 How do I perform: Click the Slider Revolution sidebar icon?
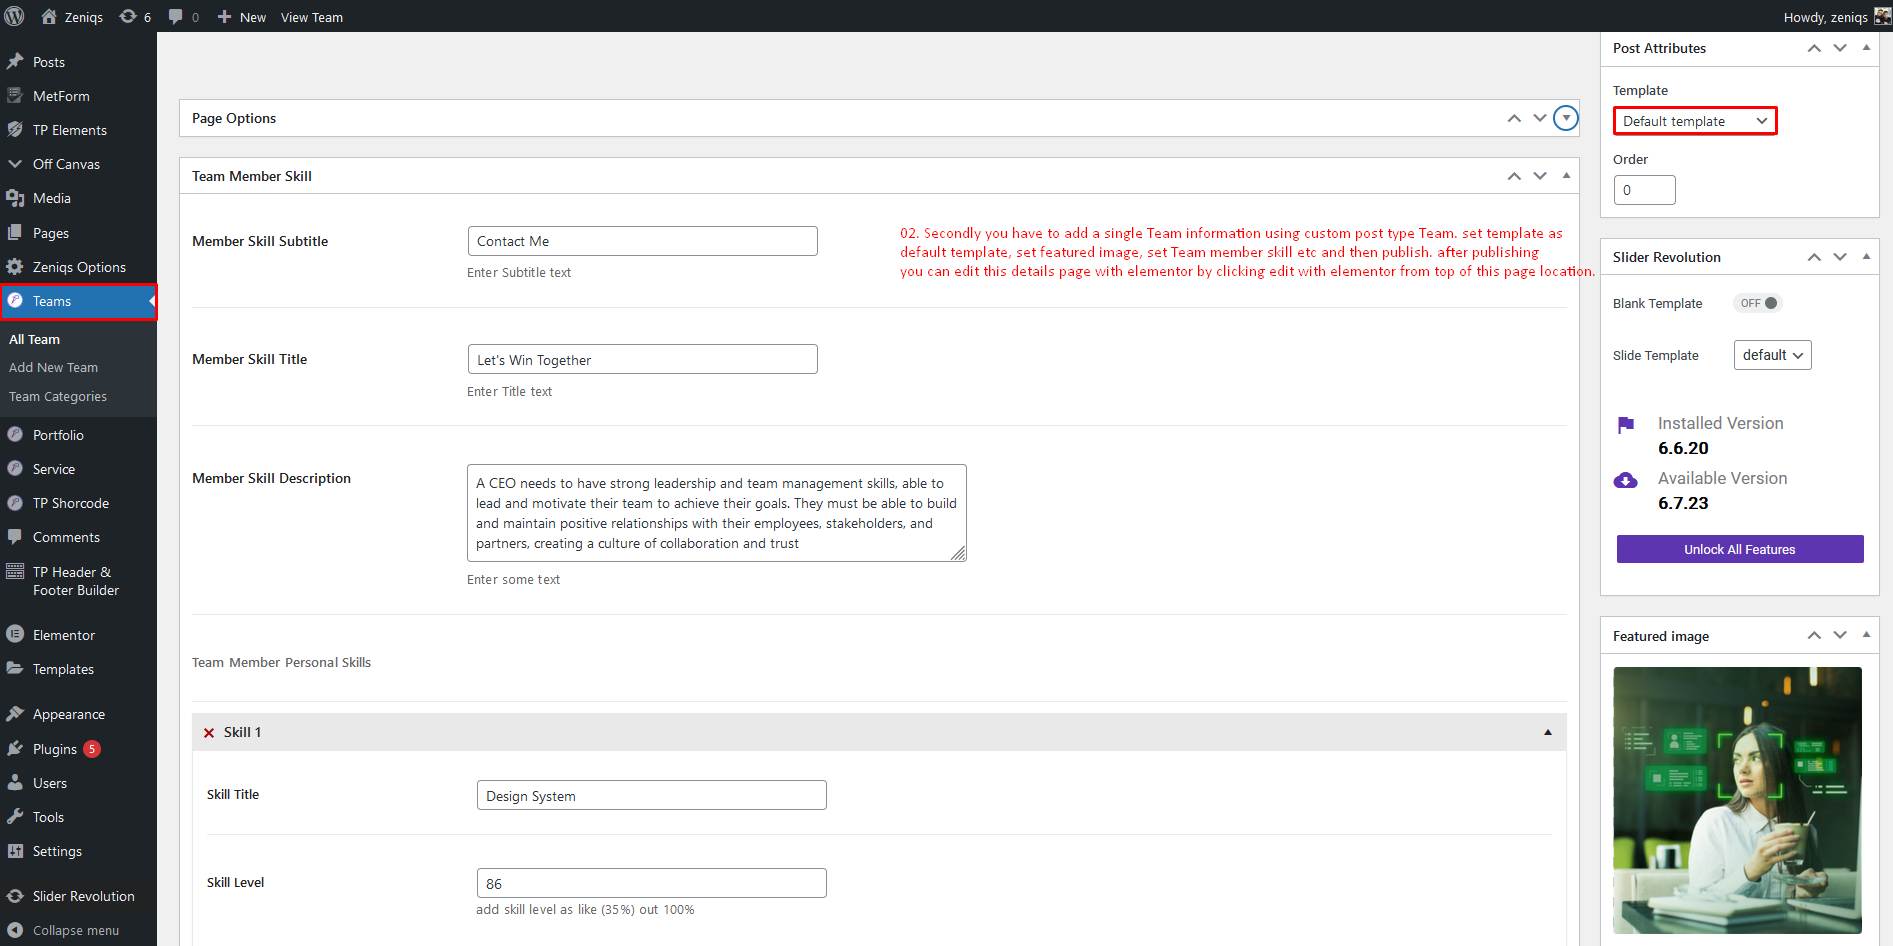[x=15, y=896]
